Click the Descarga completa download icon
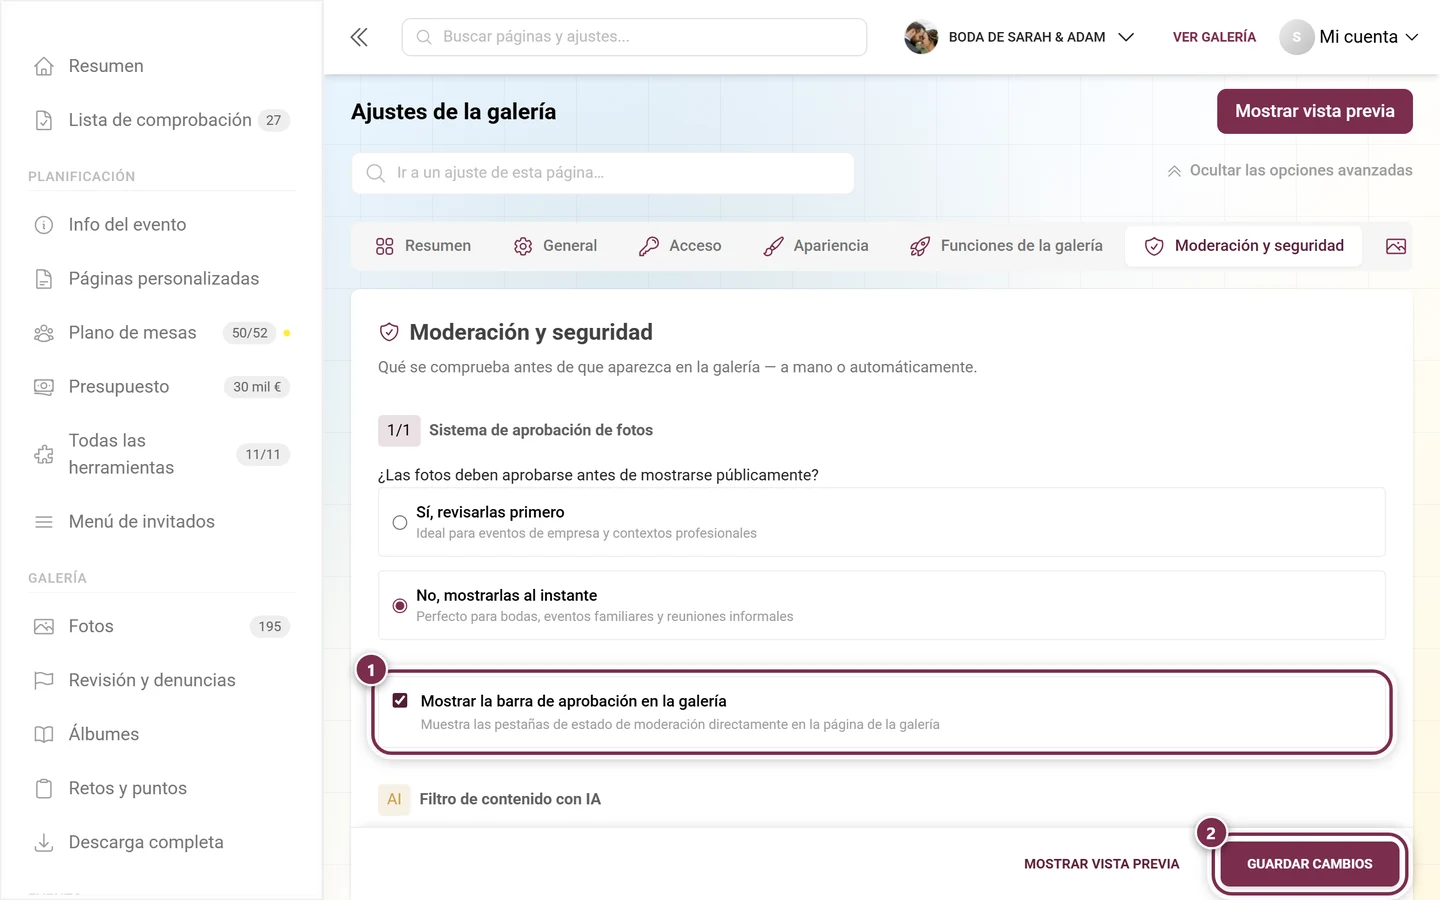Image resolution: width=1440 pixels, height=900 pixels. 44,843
